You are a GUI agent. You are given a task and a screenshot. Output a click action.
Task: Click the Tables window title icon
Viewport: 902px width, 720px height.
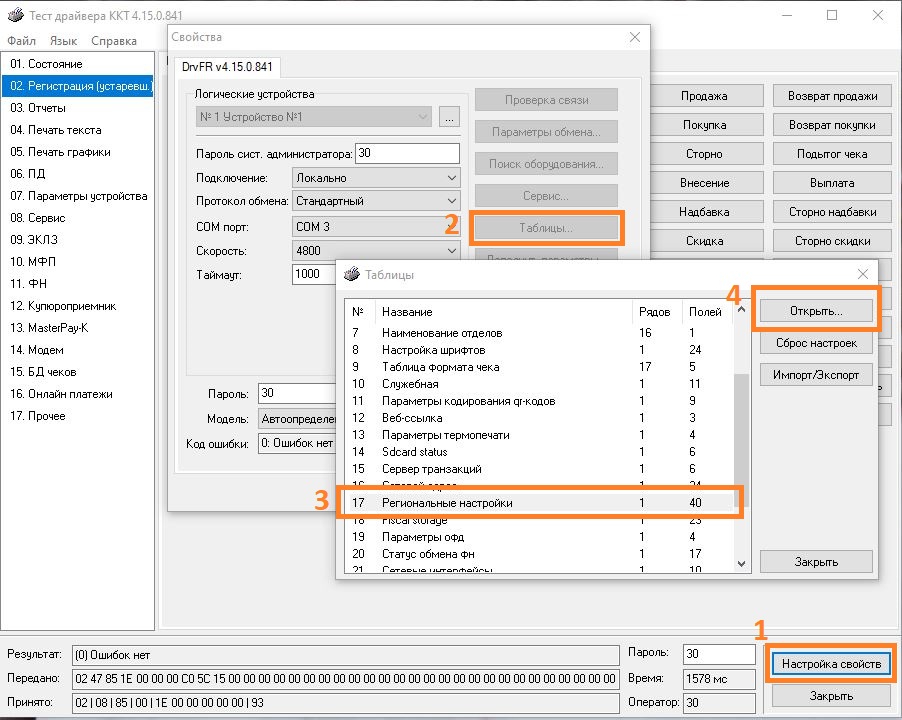coord(351,274)
